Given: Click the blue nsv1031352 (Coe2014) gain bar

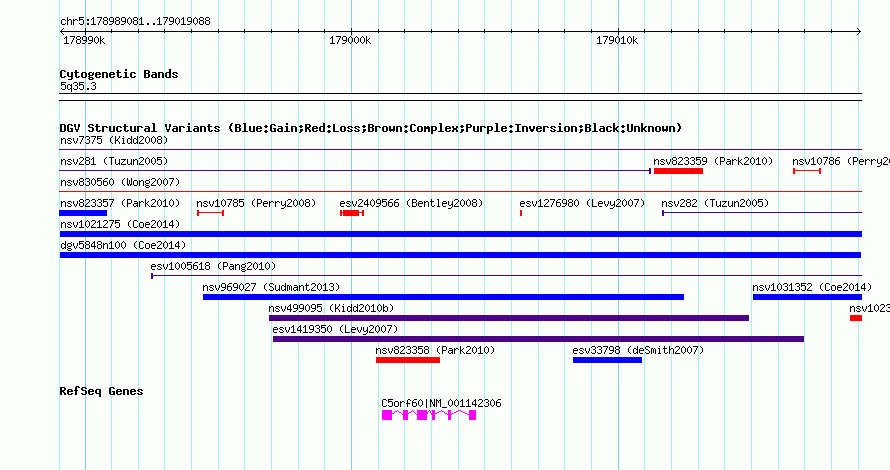Looking at the screenshot, I should tap(808, 297).
